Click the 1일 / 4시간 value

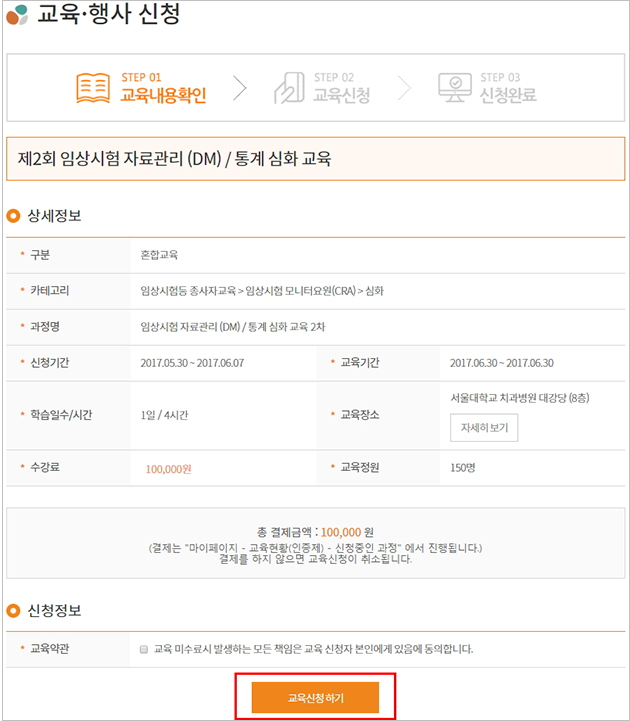coord(164,415)
